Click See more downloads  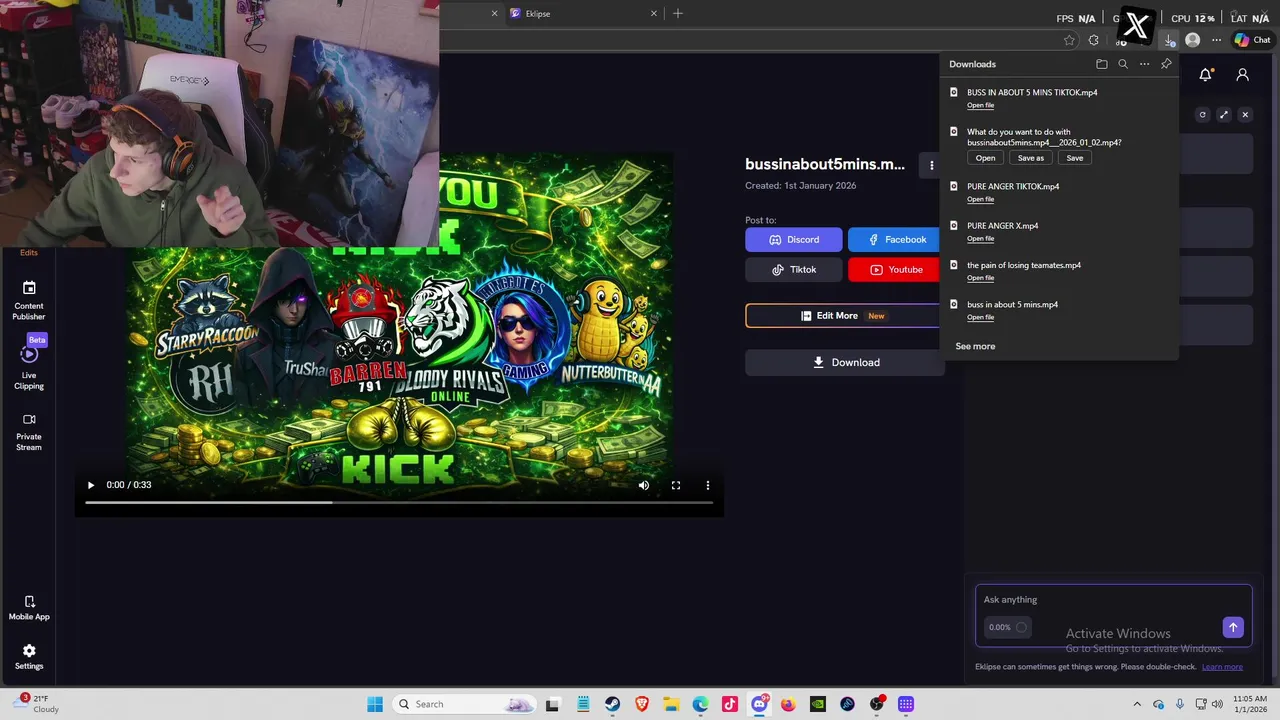[x=975, y=346]
